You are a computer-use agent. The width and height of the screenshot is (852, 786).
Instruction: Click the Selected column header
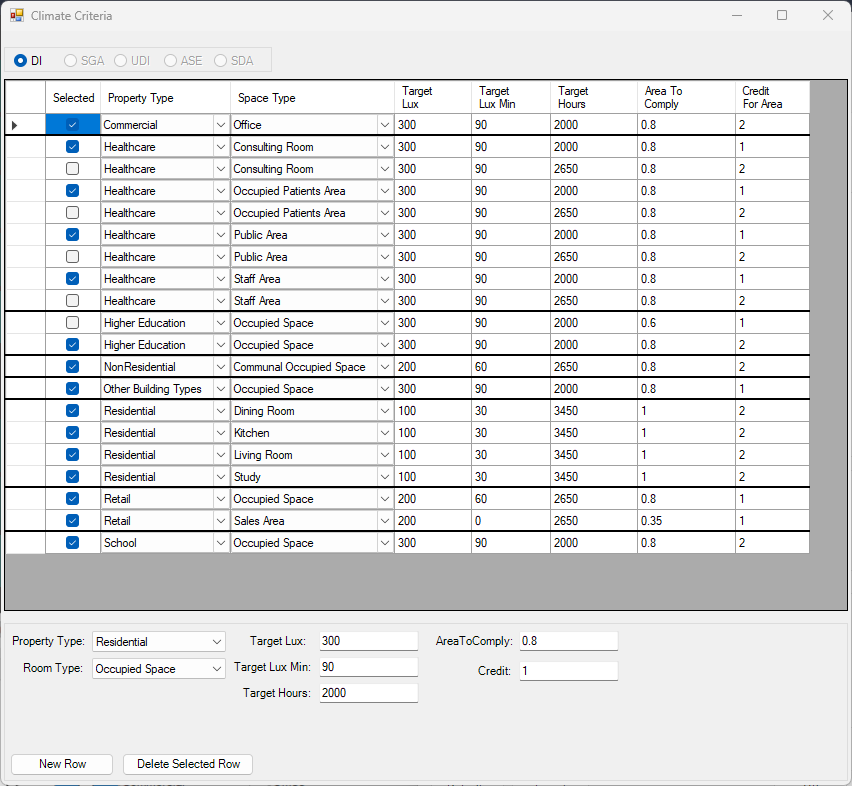click(x=73, y=98)
